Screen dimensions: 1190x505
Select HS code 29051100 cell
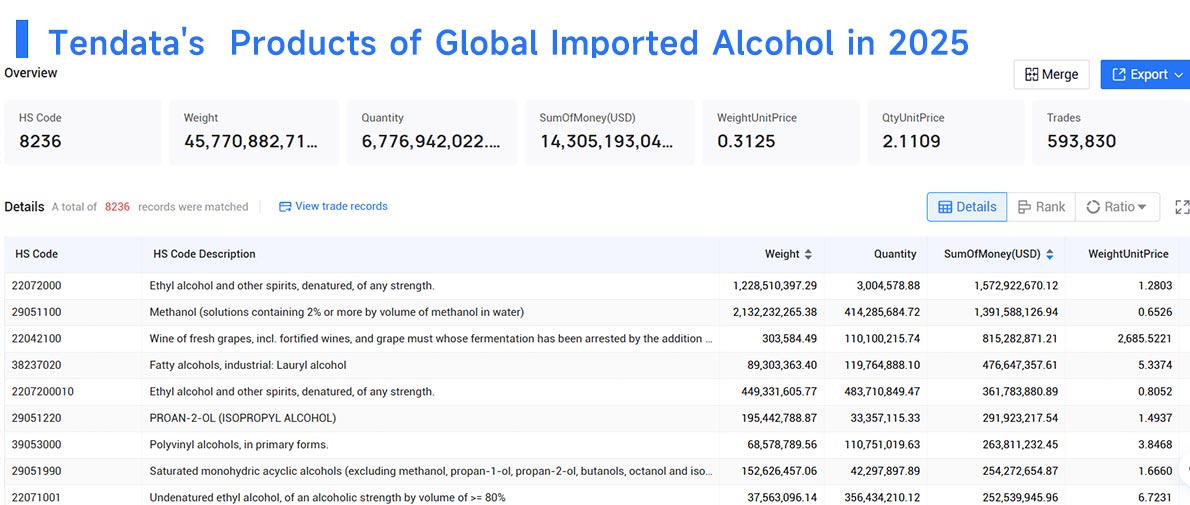pos(36,312)
